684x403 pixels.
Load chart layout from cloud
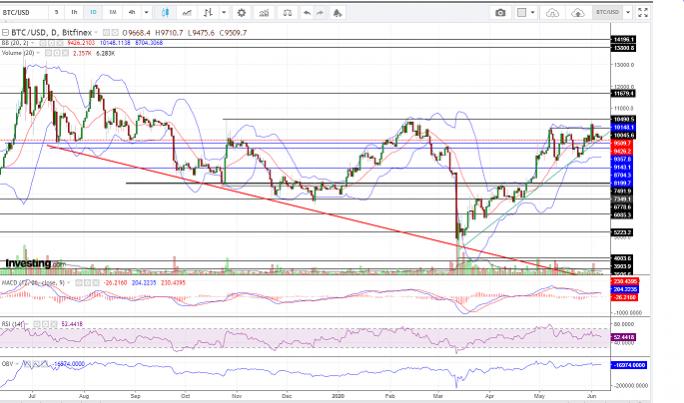pyautogui.click(x=553, y=13)
